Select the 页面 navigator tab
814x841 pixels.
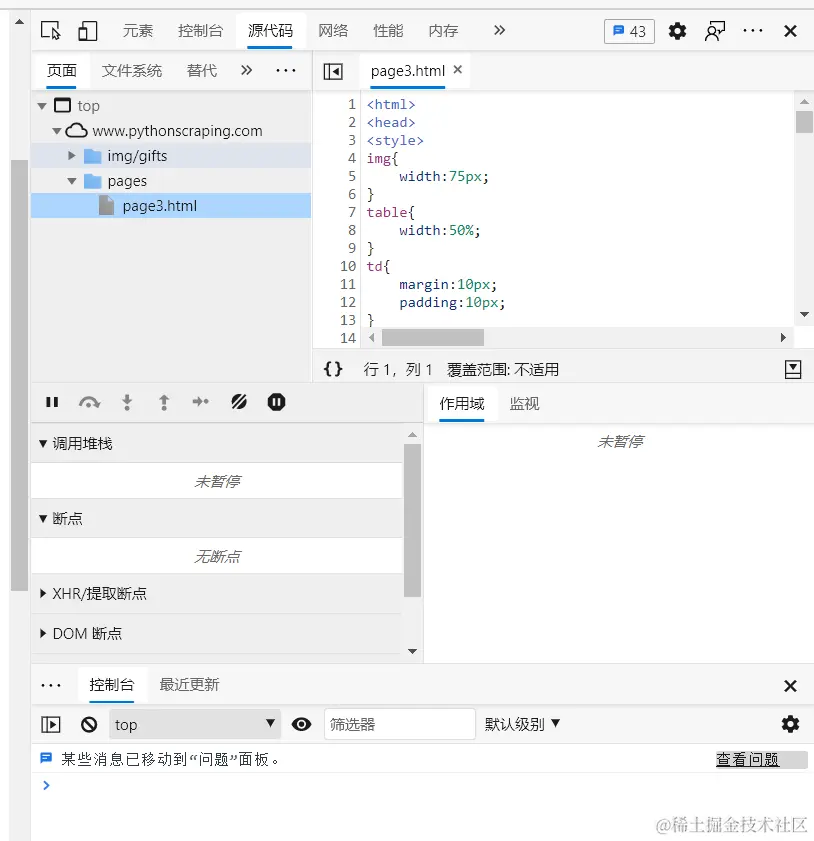pos(62,70)
